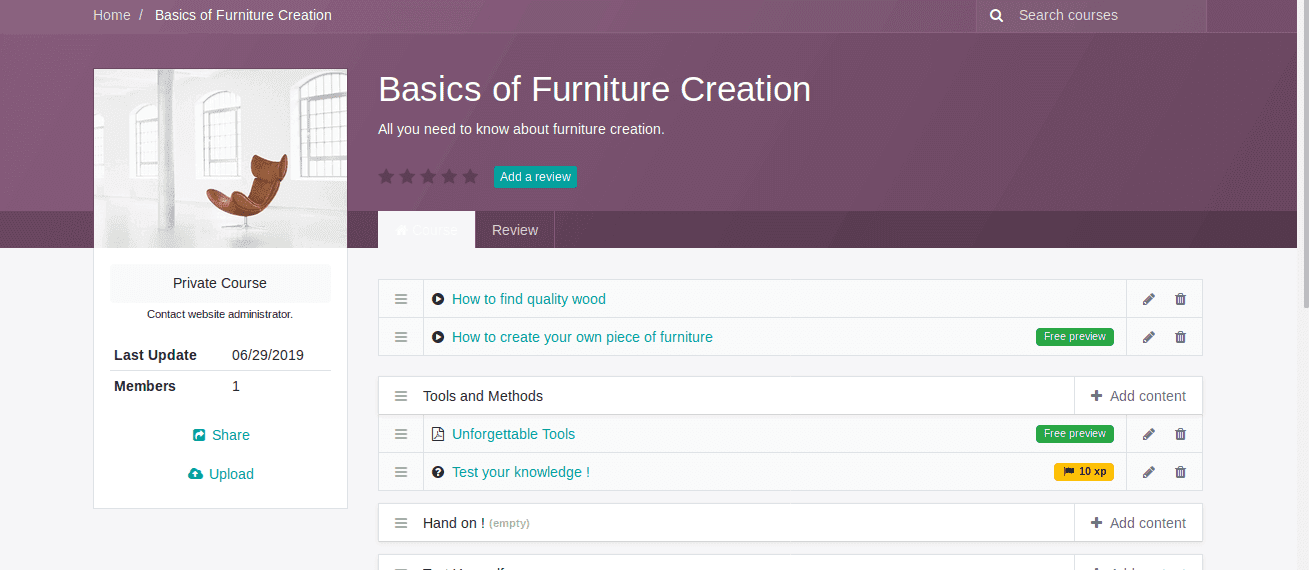Click the Hand on ! section title

(x=454, y=523)
